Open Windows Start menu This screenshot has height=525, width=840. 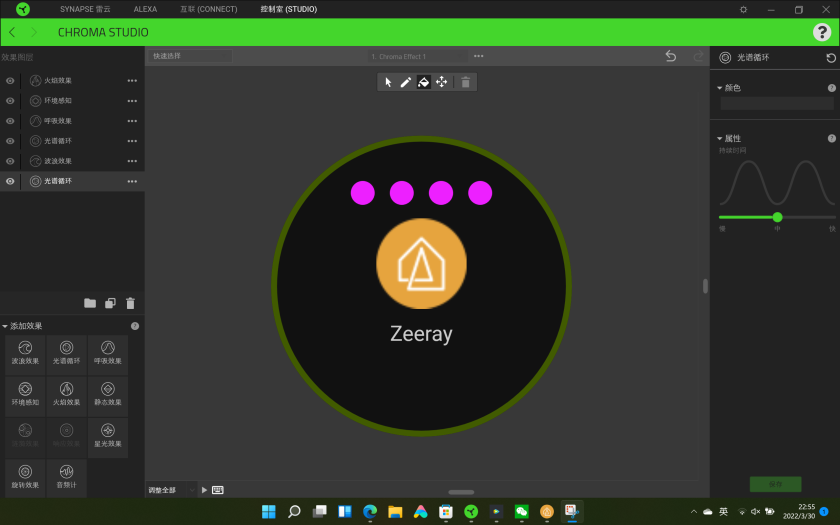coord(268,512)
